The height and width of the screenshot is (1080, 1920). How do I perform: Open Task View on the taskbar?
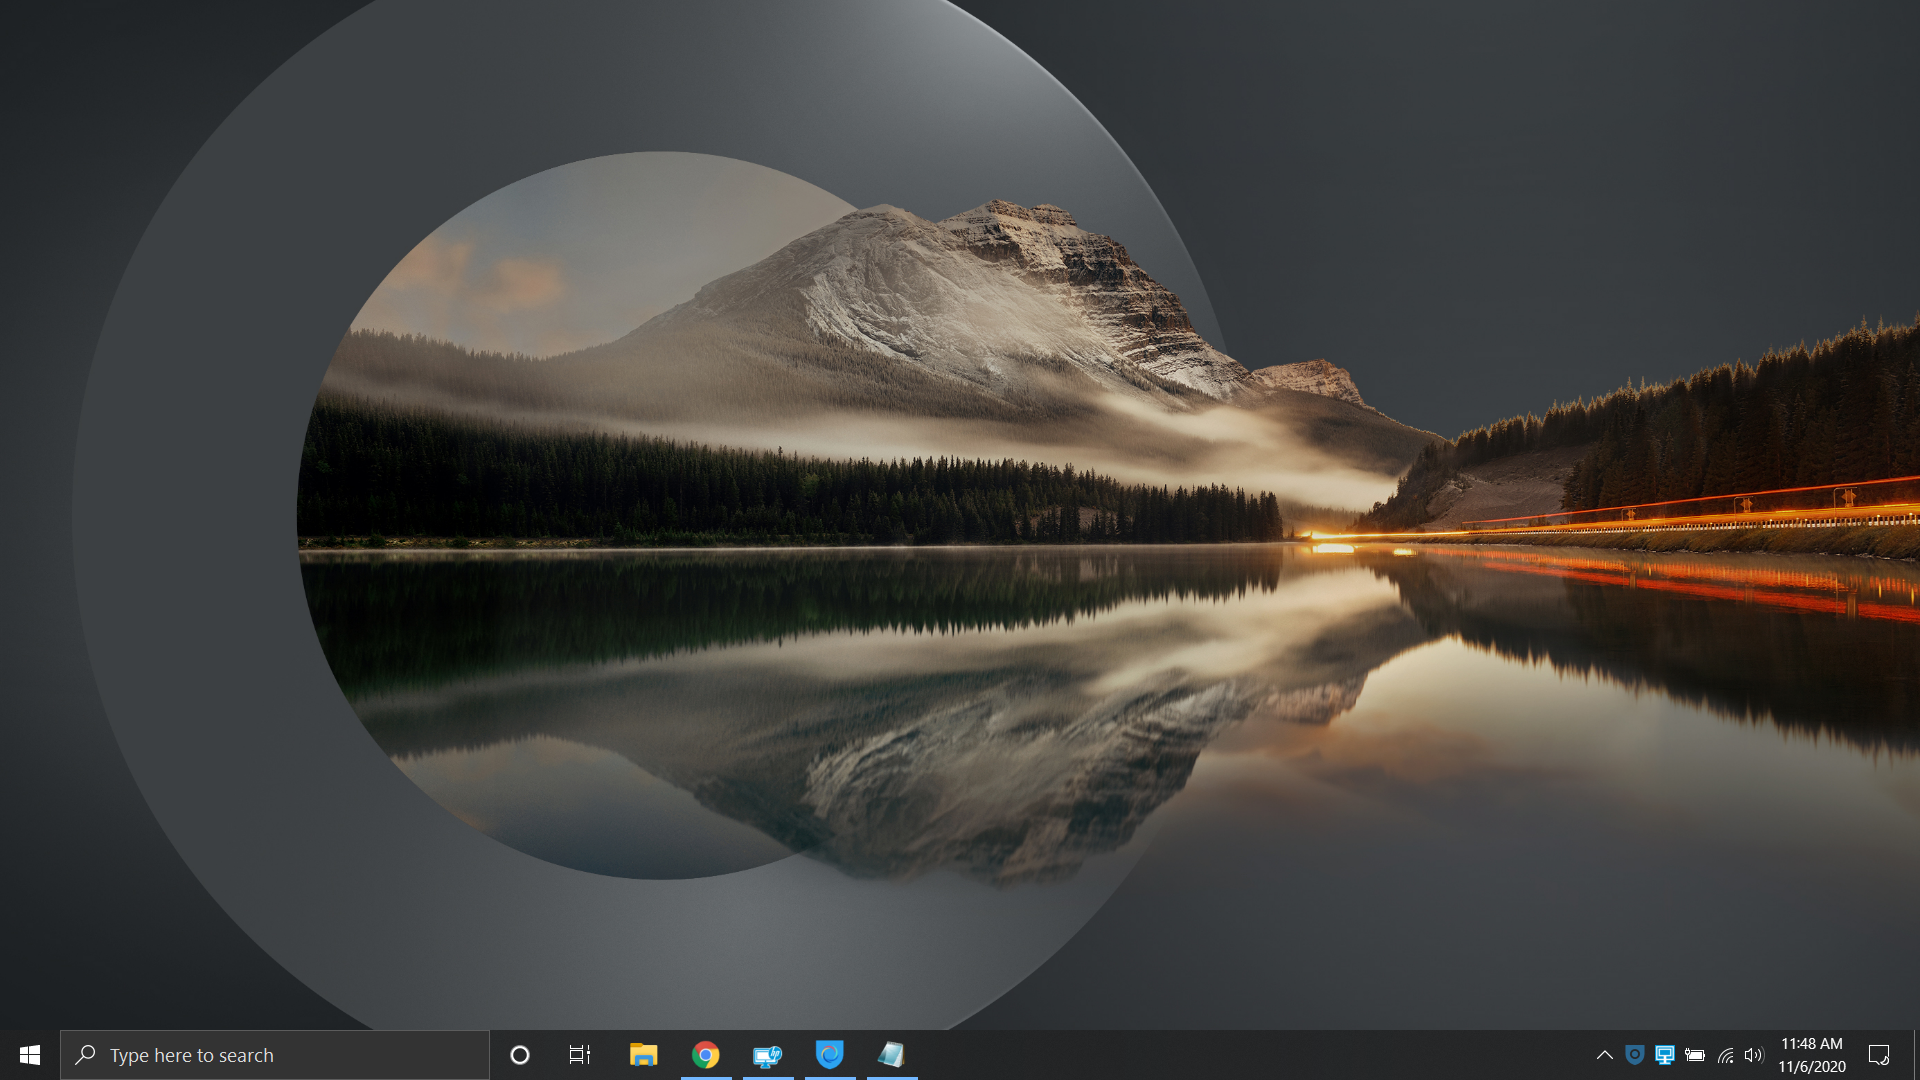(580, 1055)
